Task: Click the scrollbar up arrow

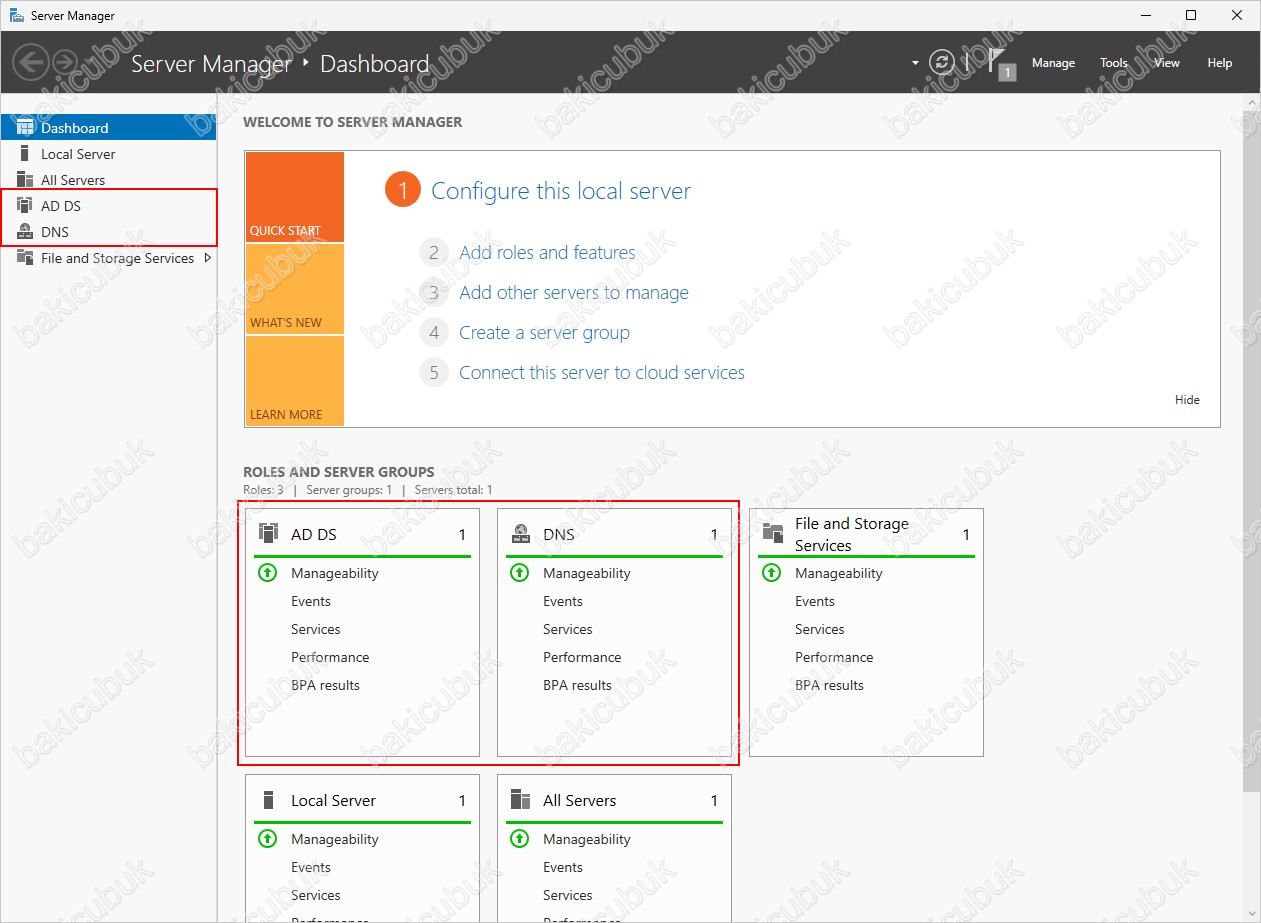Action: pyautogui.click(x=1252, y=102)
